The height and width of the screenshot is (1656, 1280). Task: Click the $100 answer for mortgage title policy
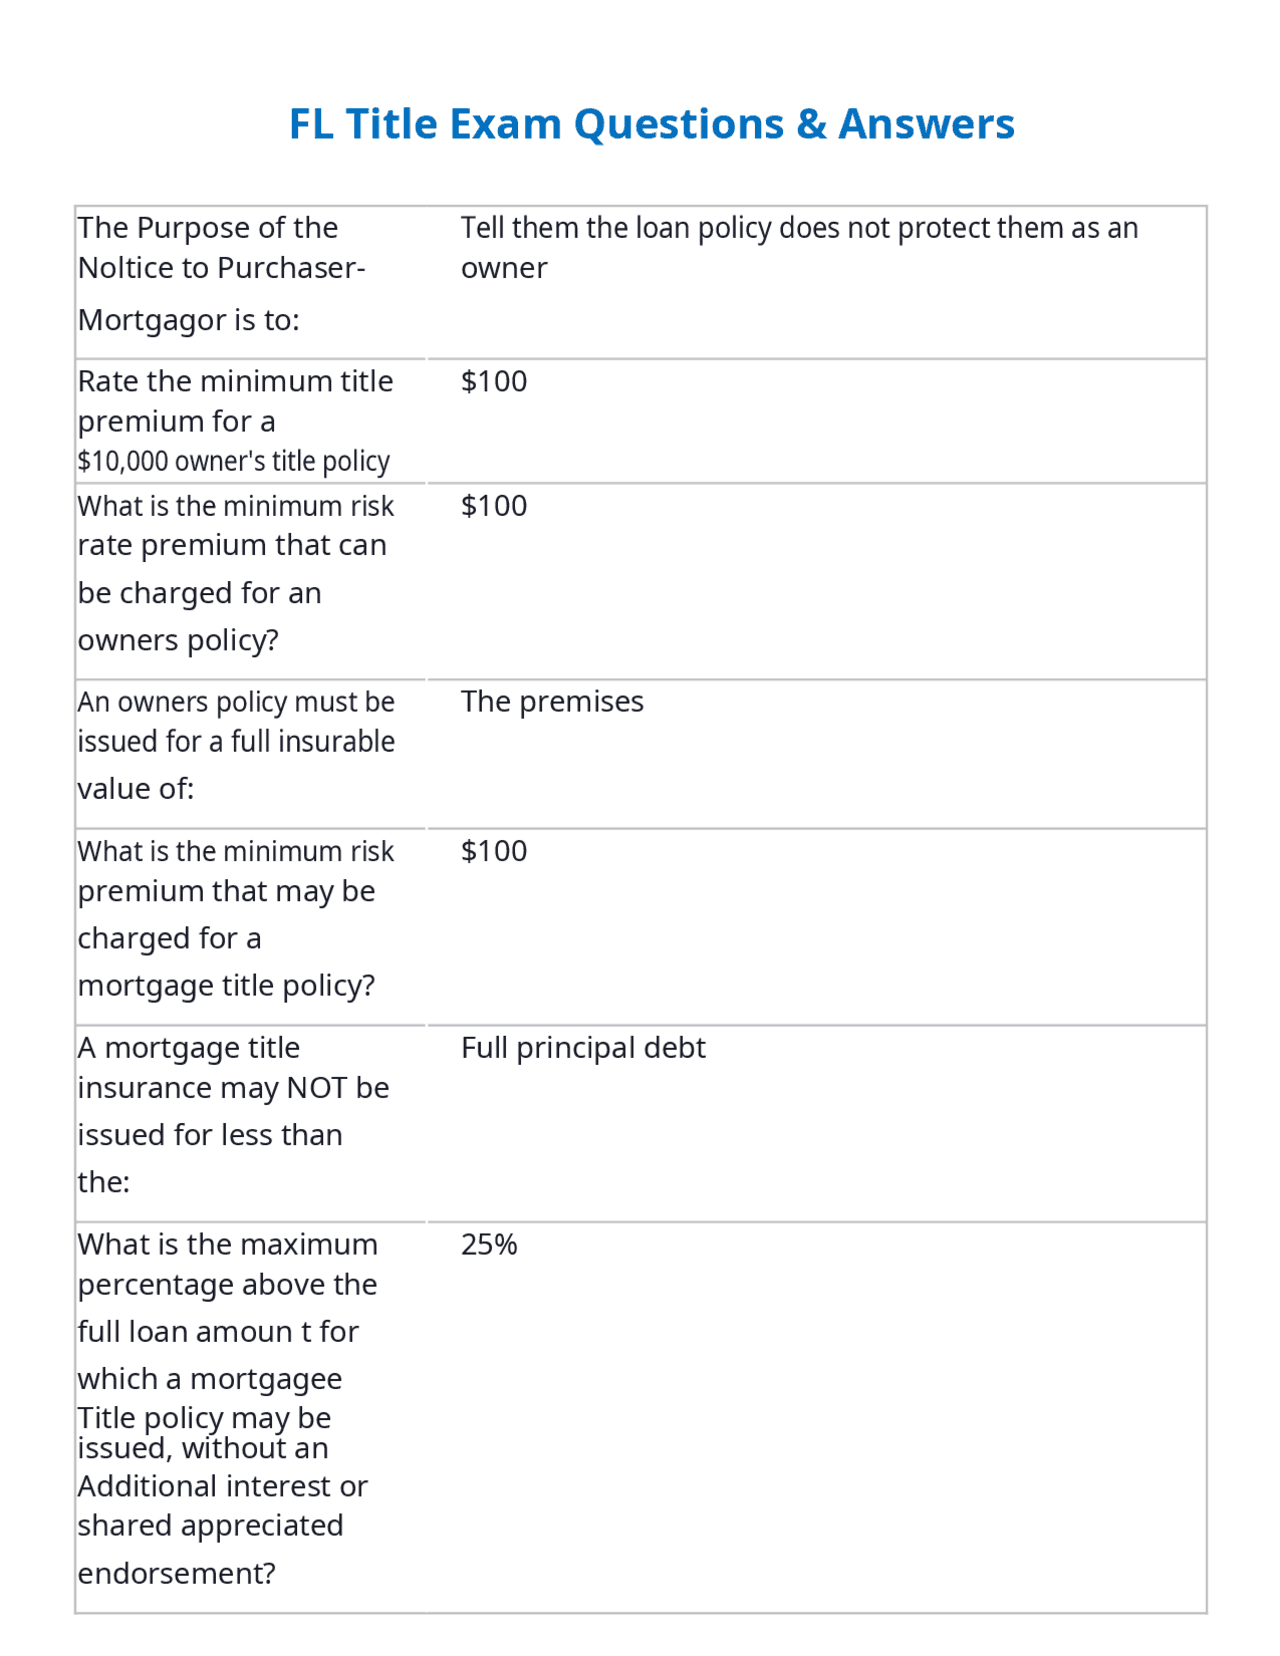[x=494, y=851]
